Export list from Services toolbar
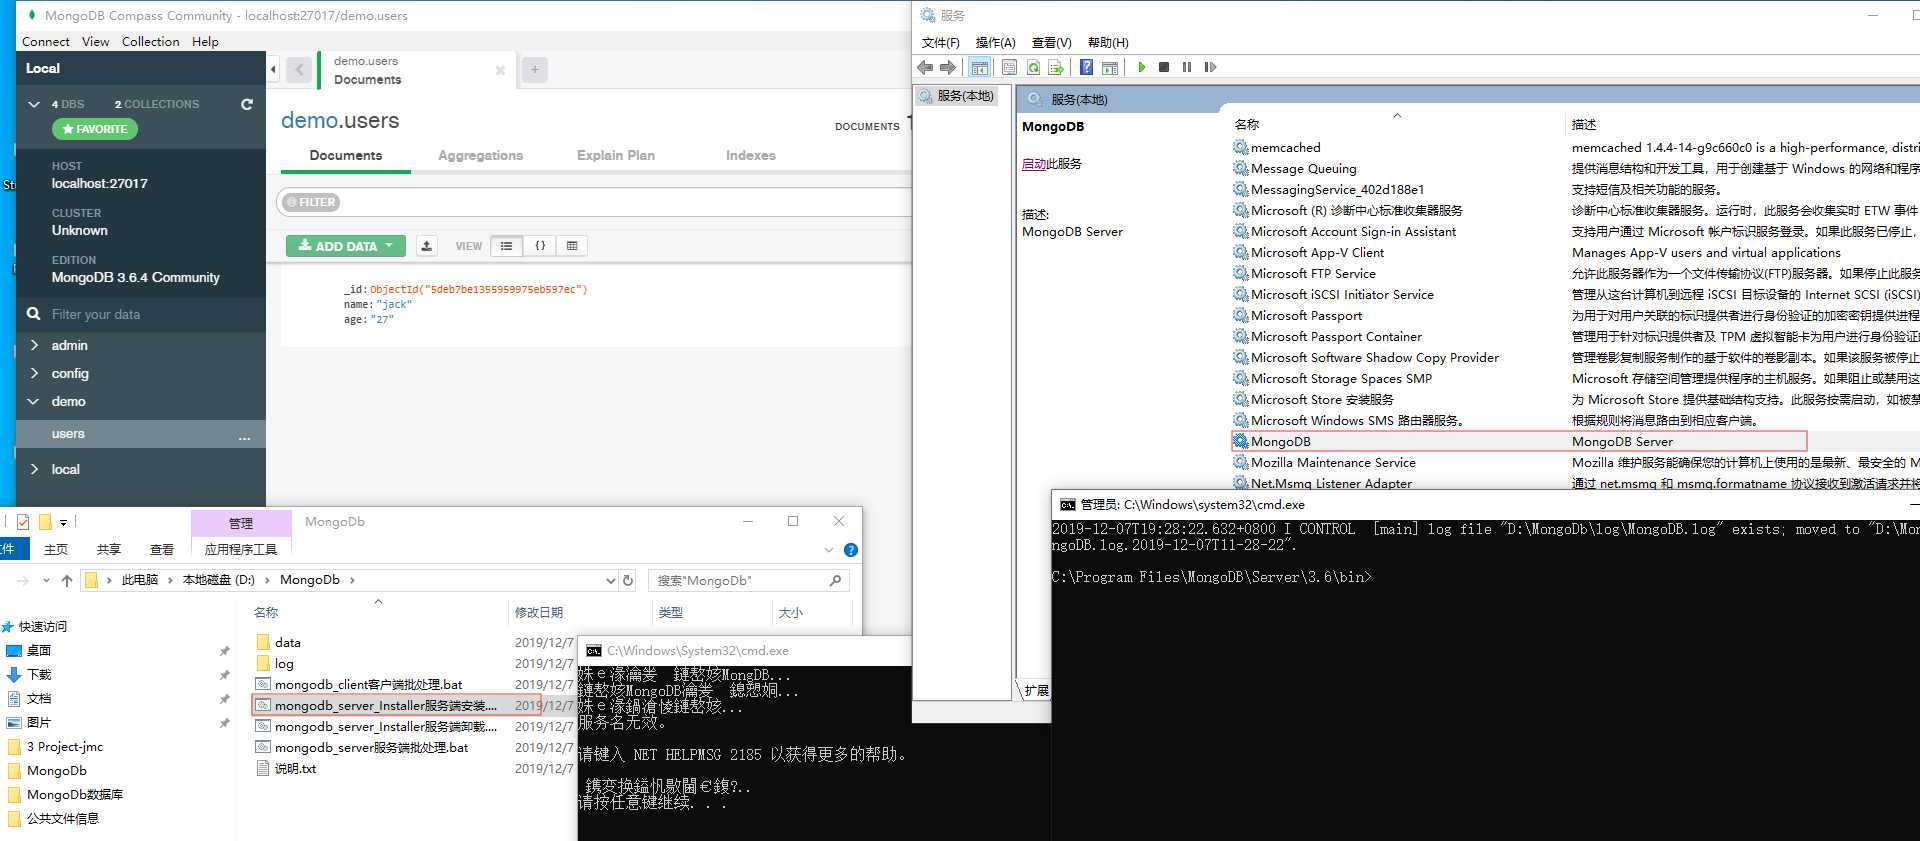The image size is (1920, 841). pos(1056,67)
